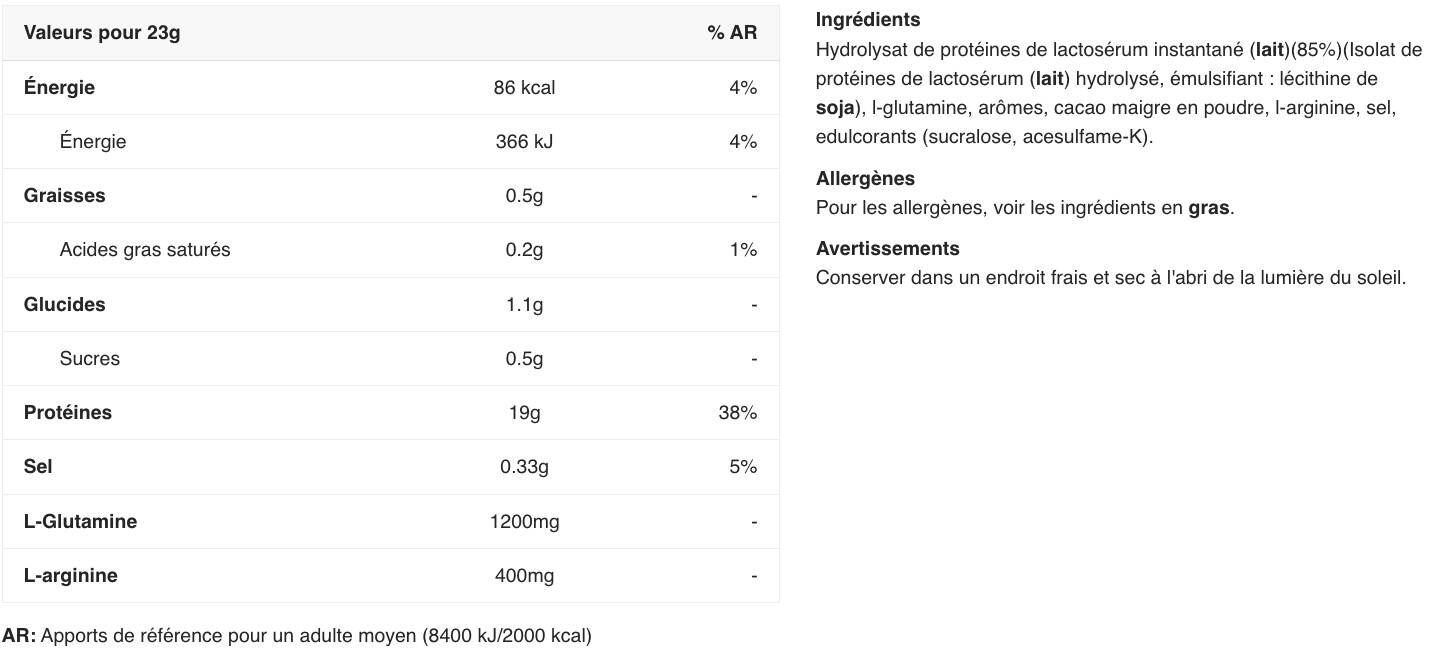The height and width of the screenshot is (656, 1430).
Task: Click the '38%' protein reference value
Action: coord(737,413)
